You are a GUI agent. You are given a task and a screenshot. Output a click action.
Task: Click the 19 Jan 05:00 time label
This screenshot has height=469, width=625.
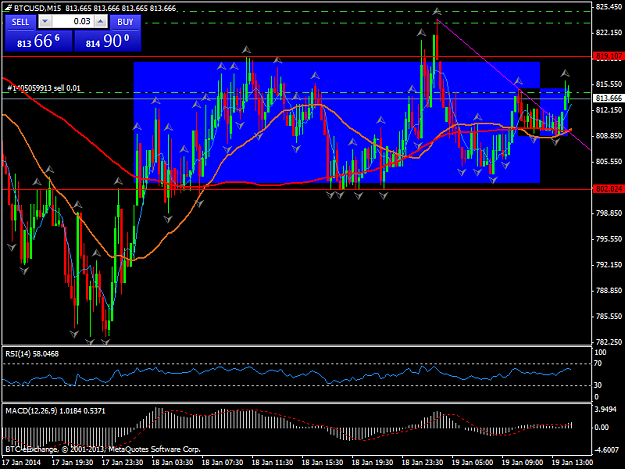pos(472,463)
